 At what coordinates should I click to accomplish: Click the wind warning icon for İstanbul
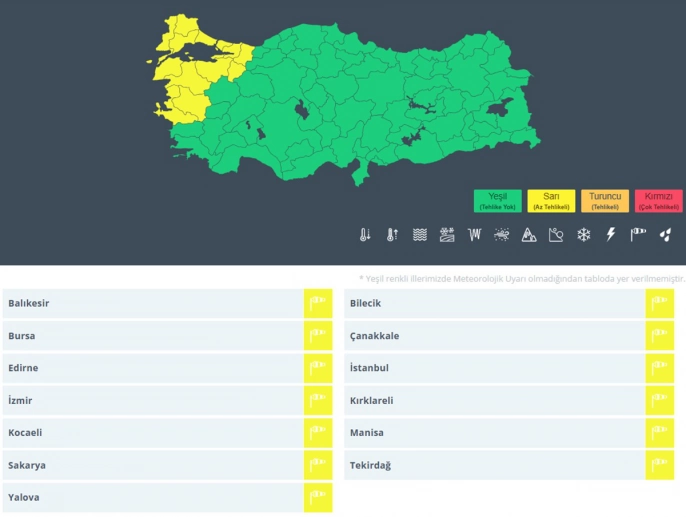pyautogui.click(x=659, y=368)
